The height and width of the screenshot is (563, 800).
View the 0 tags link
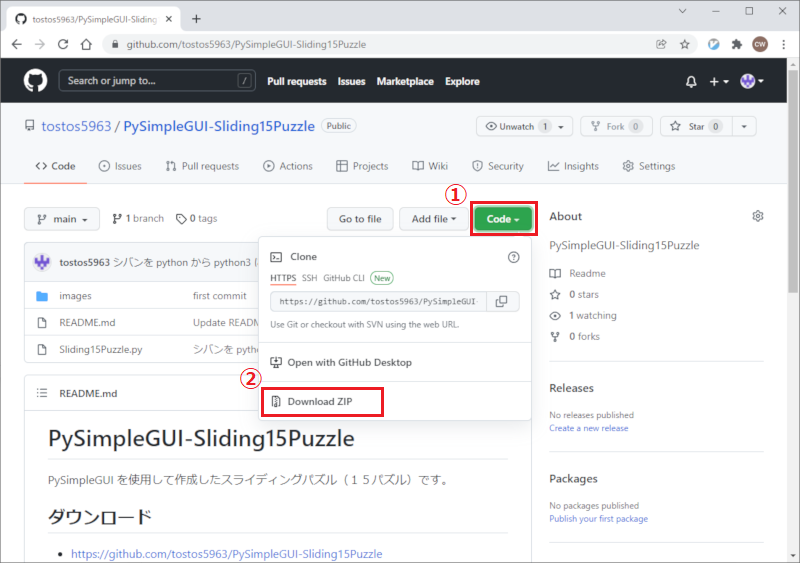tap(196, 218)
